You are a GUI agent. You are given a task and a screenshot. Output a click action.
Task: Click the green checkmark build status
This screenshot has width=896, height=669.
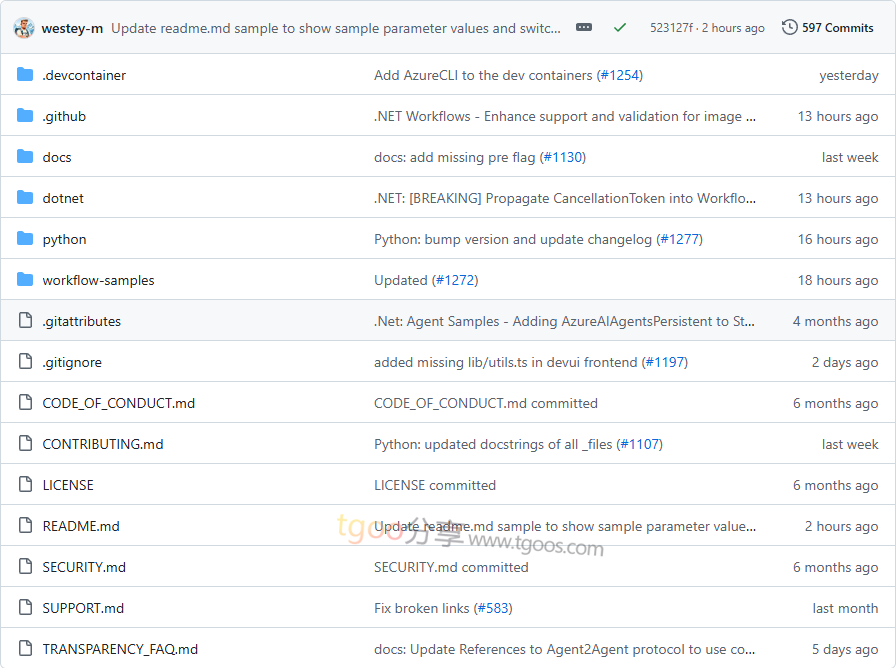point(620,28)
